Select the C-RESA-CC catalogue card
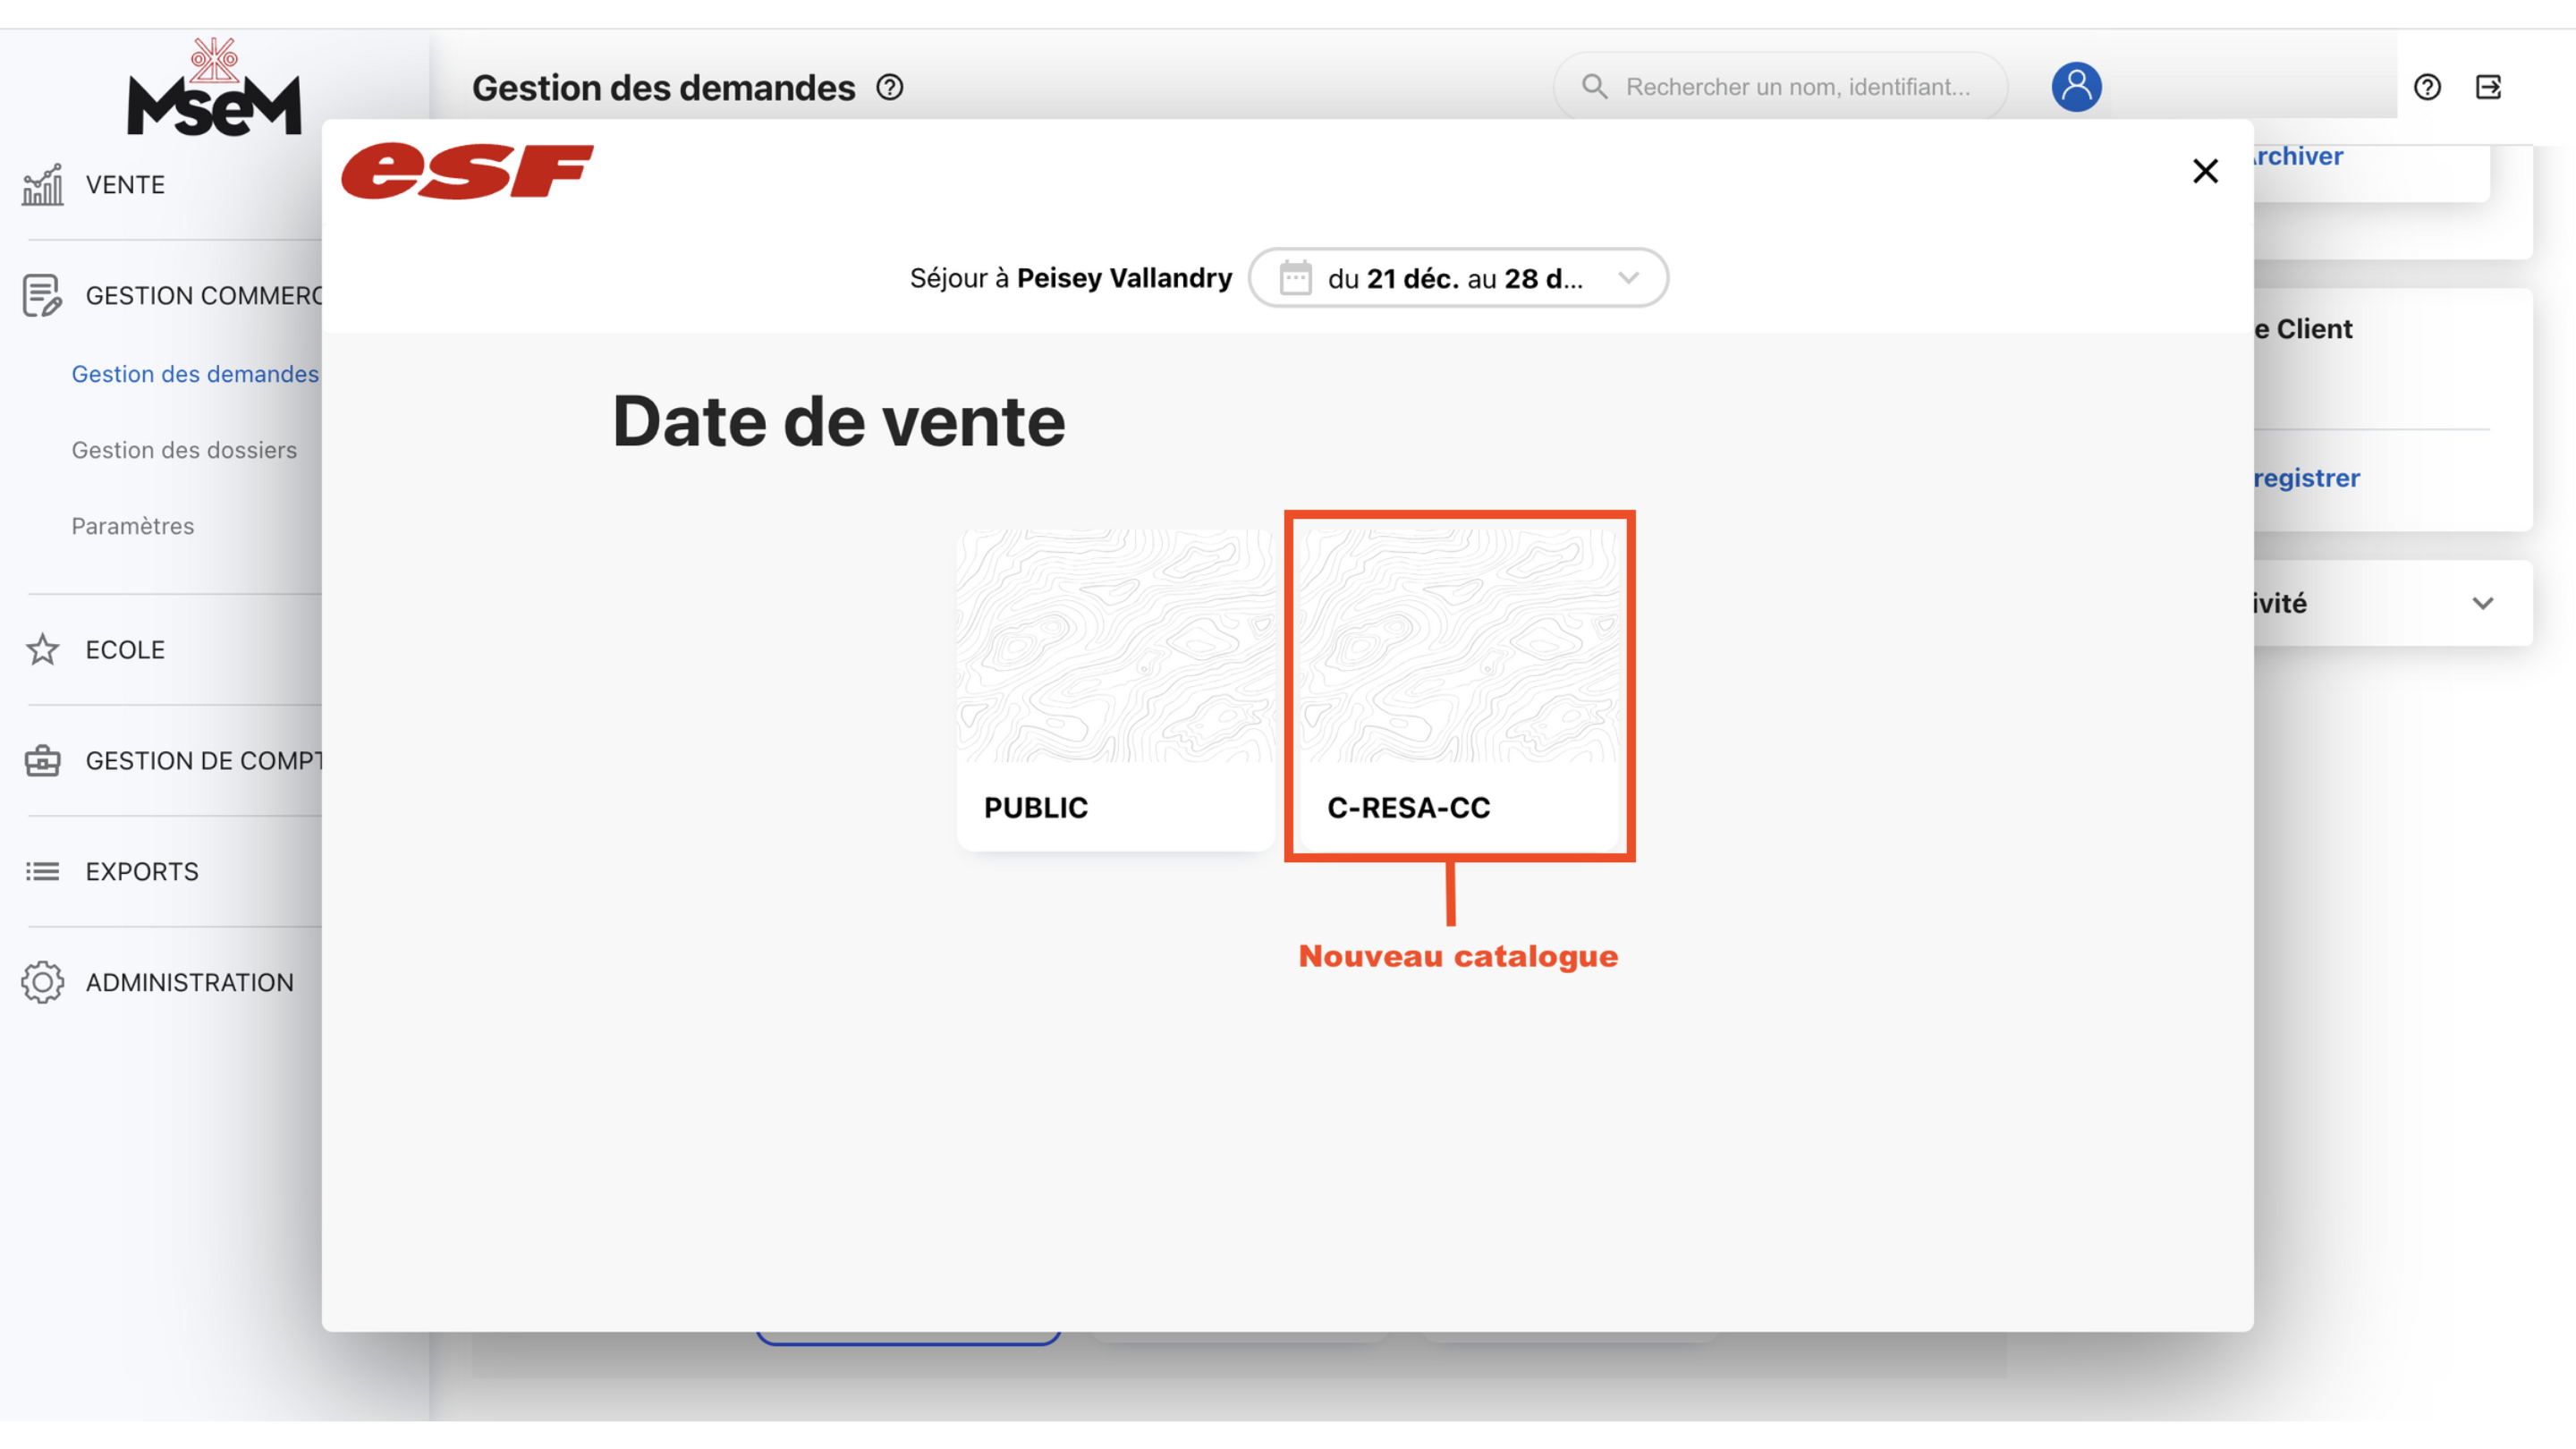The image size is (2576, 1449). 1458,690
